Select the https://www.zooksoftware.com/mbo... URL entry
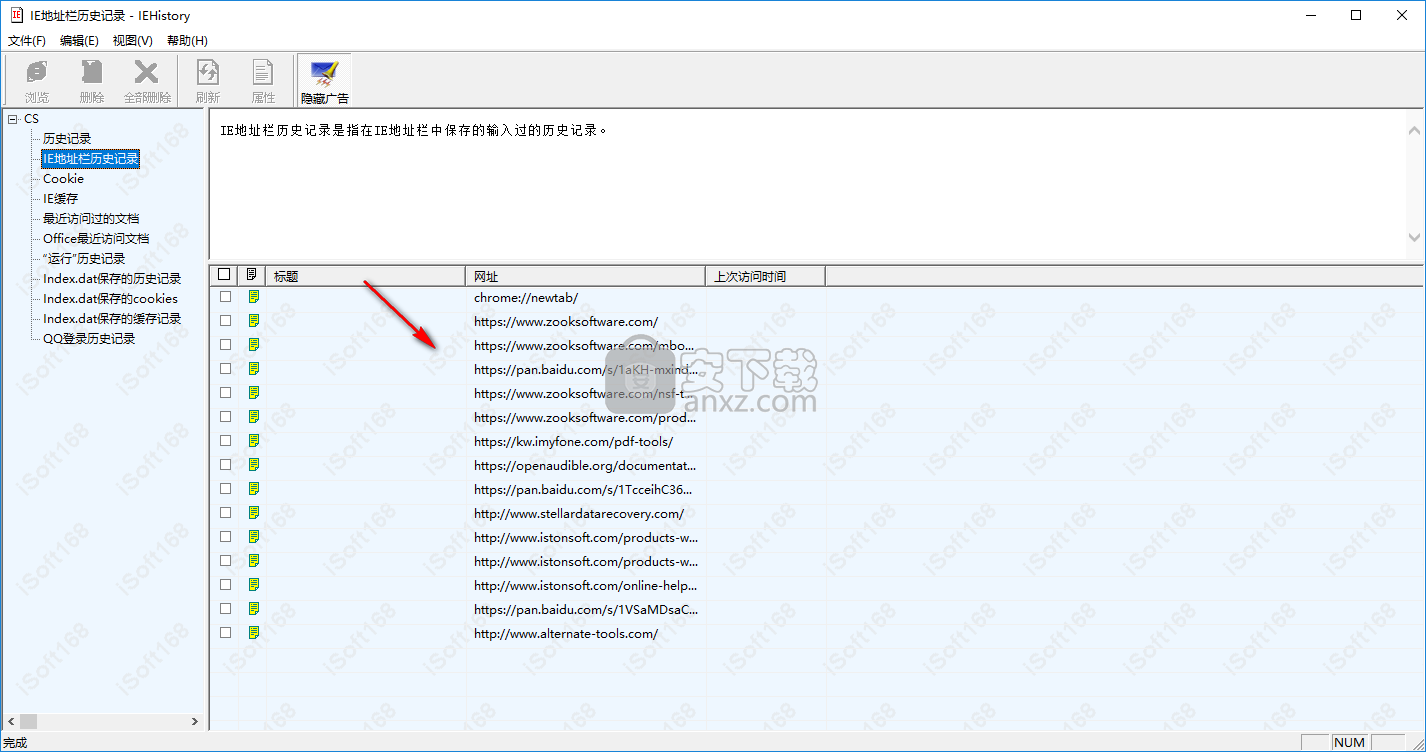 (x=585, y=346)
